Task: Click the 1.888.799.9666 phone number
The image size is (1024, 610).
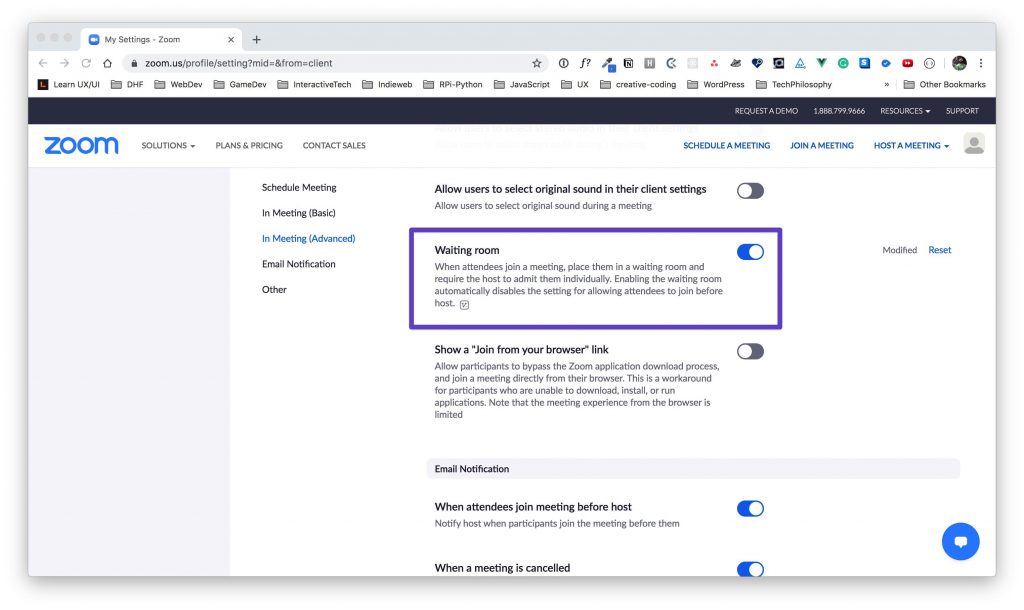Action: (x=839, y=110)
